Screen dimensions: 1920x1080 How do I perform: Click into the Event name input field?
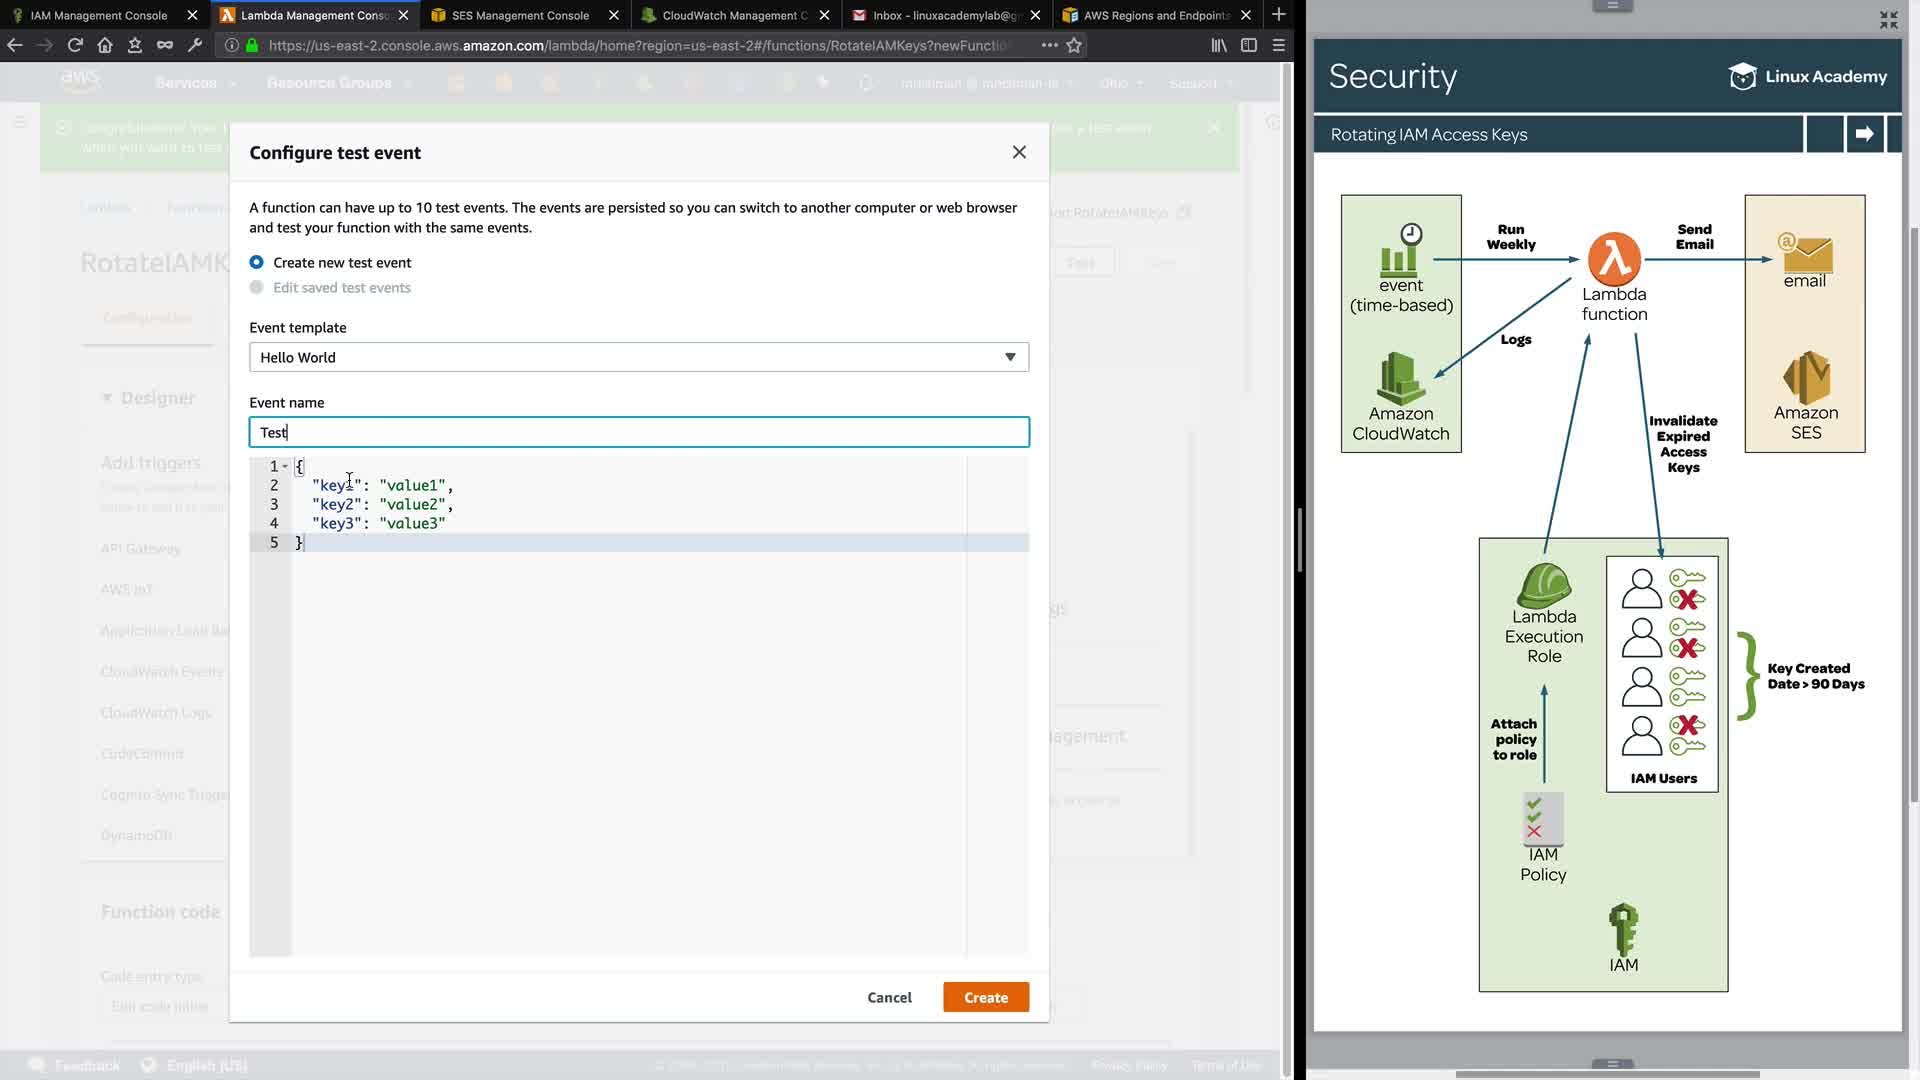638,432
